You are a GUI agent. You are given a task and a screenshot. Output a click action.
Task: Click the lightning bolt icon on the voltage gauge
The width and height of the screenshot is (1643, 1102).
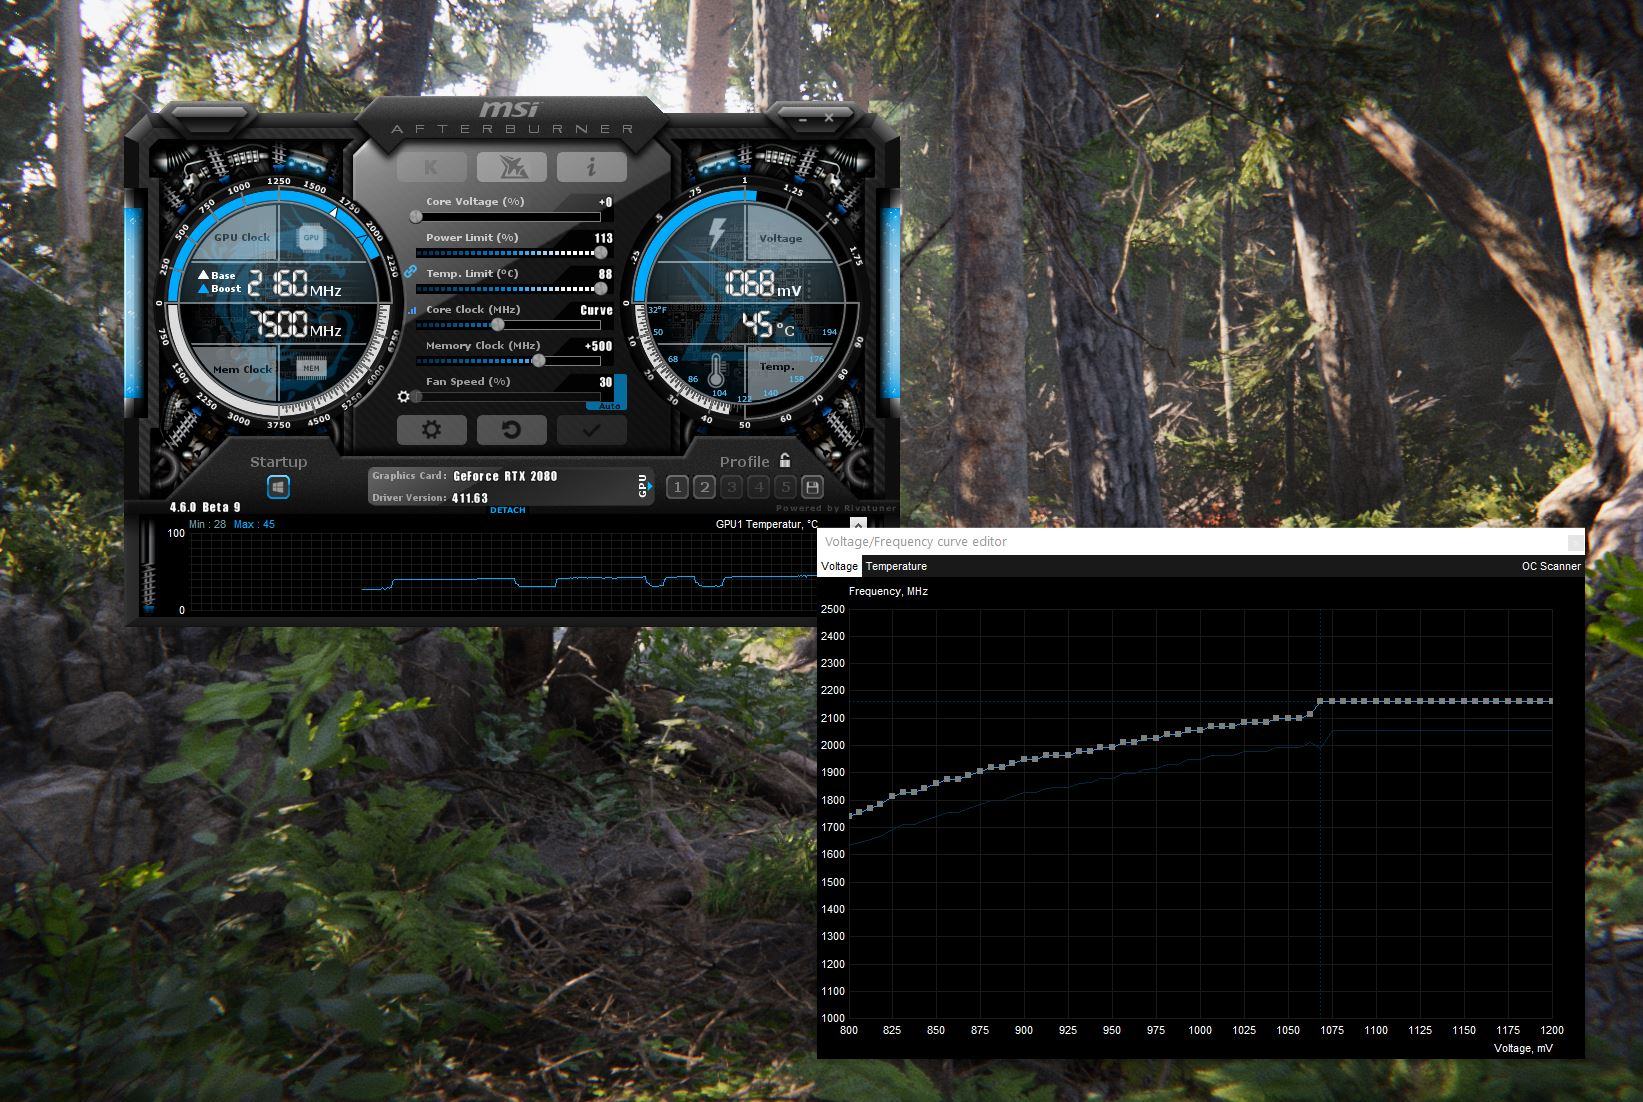[x=717, y=234]
